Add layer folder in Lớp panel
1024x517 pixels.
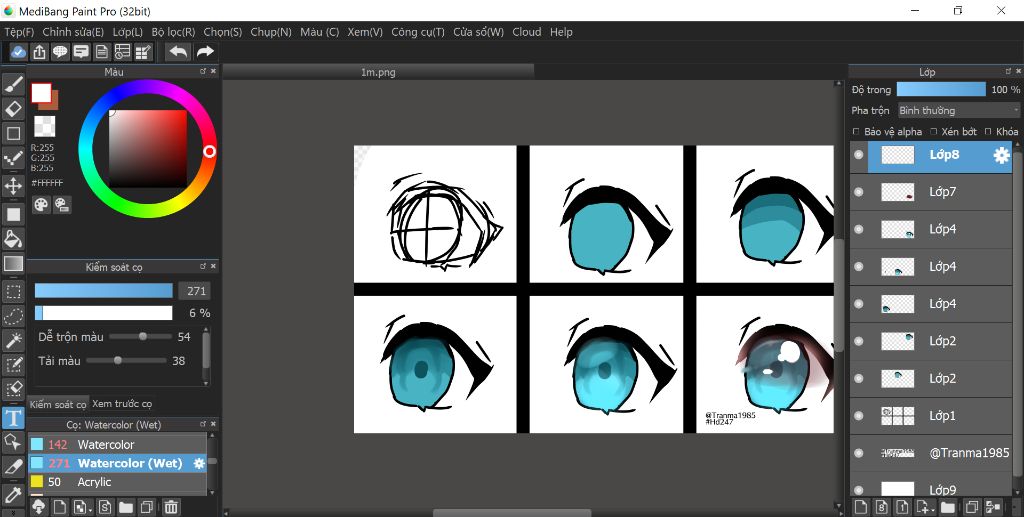[948, 507]
